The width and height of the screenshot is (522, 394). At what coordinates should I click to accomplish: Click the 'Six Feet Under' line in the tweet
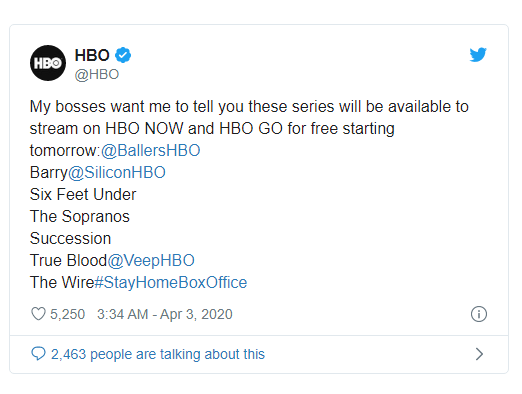point(83,194)
